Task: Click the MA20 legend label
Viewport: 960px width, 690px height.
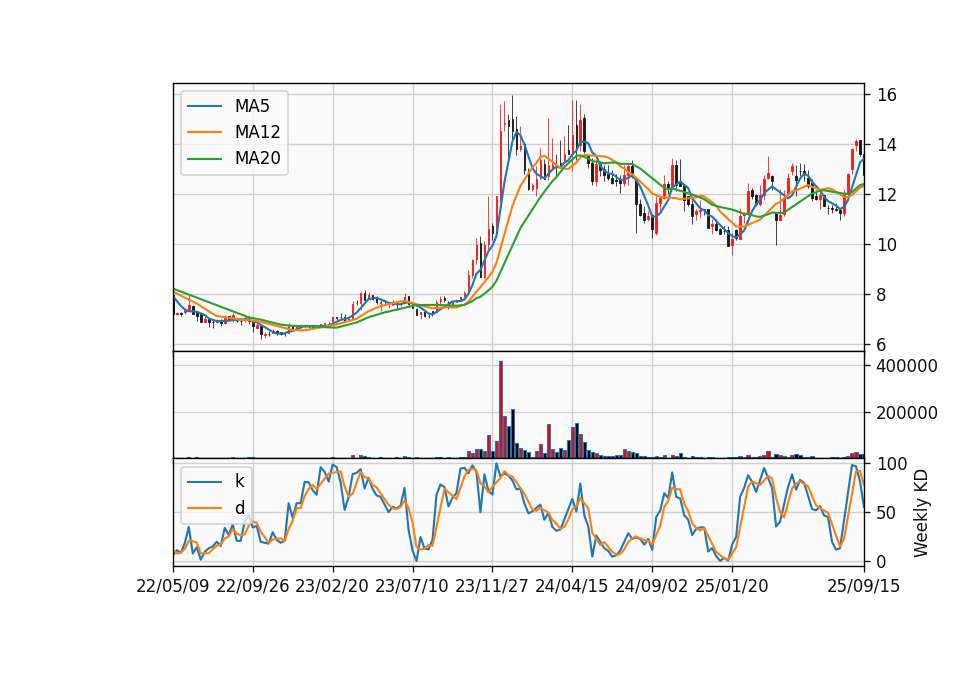Action: (x=257, y=159)
